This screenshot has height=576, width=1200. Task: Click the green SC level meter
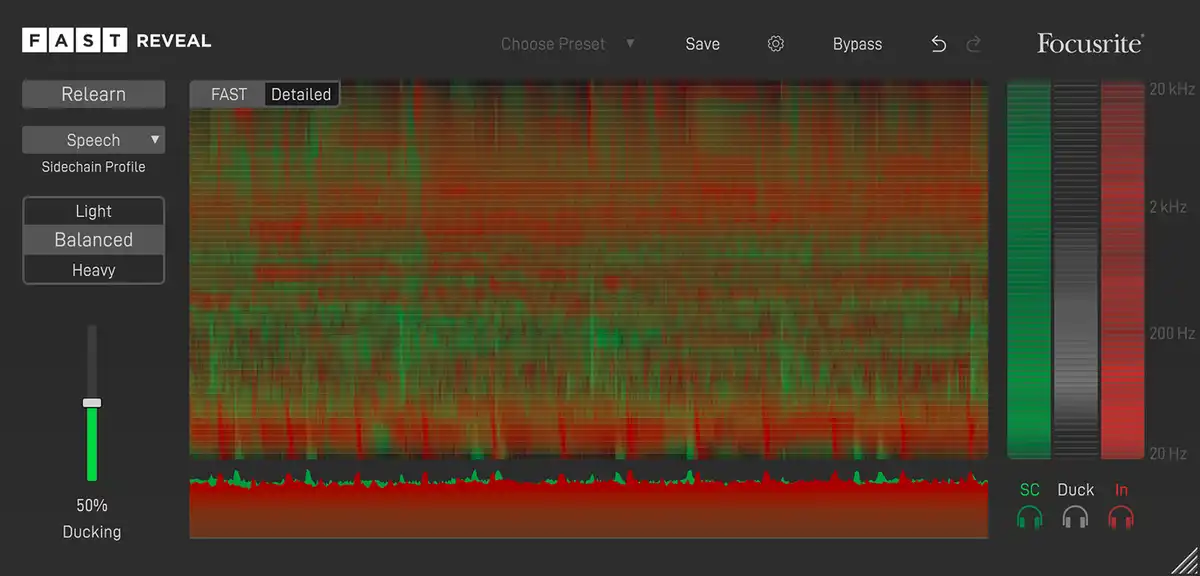click(x=1029, y=271)
